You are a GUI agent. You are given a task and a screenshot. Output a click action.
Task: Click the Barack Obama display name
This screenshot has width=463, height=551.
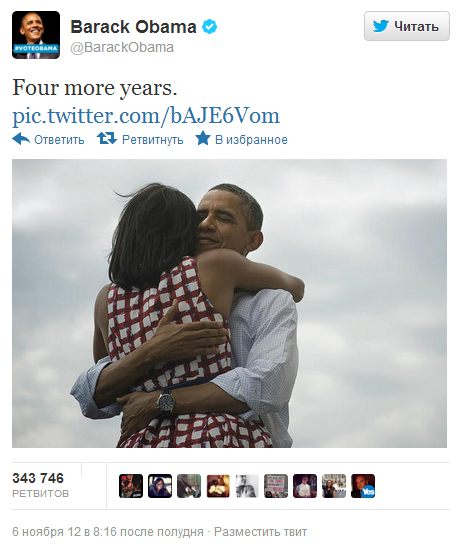tap(133, 27)
